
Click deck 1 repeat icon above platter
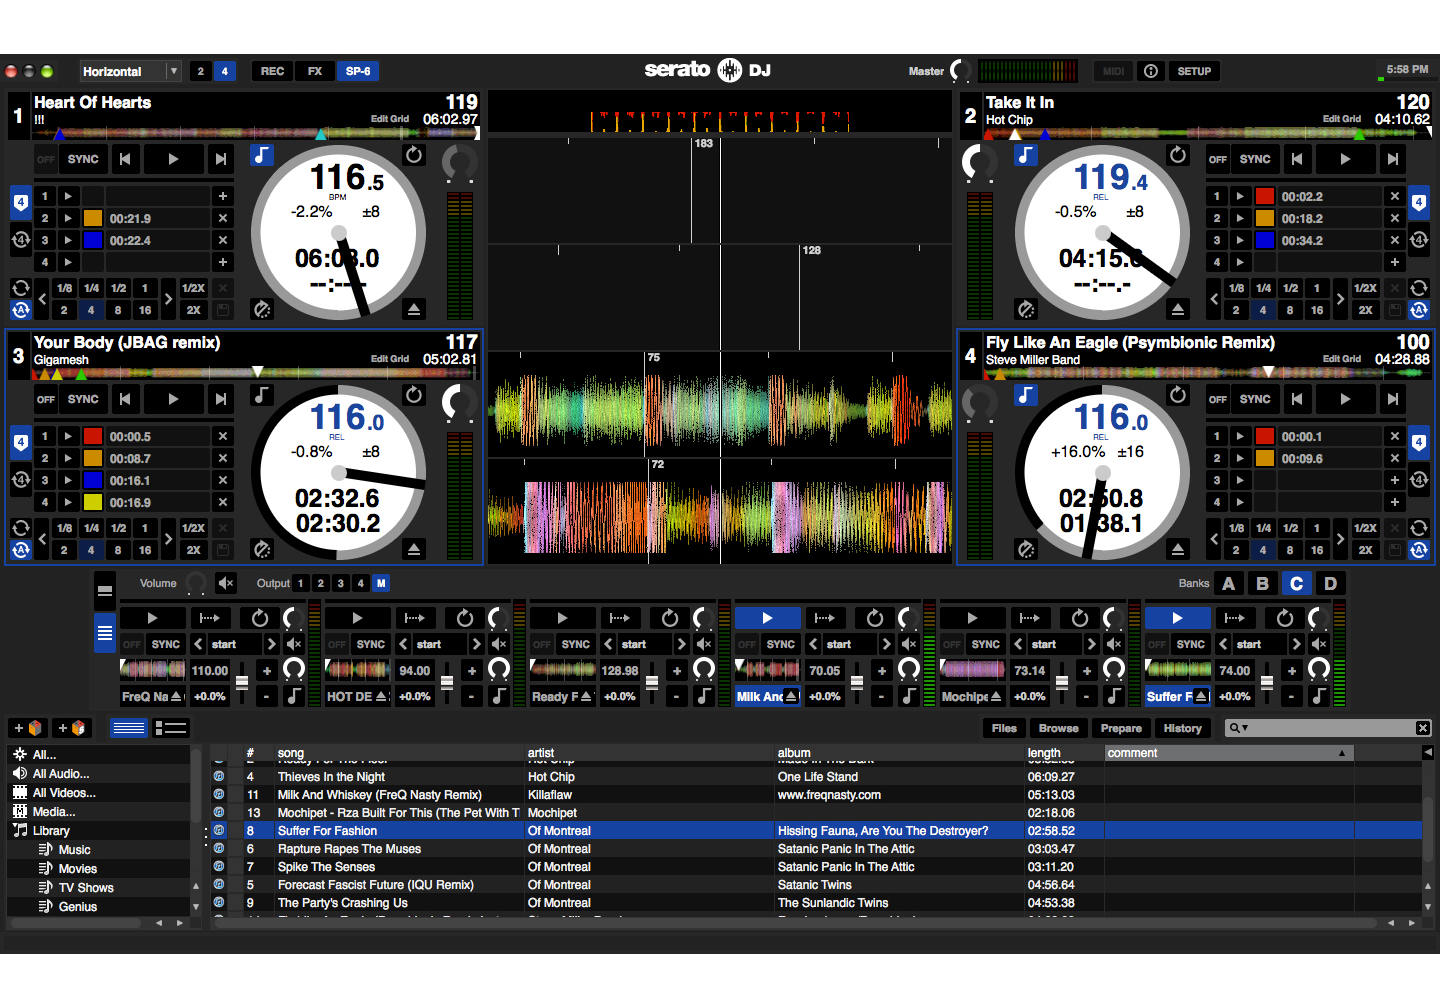tap(414, 155)
